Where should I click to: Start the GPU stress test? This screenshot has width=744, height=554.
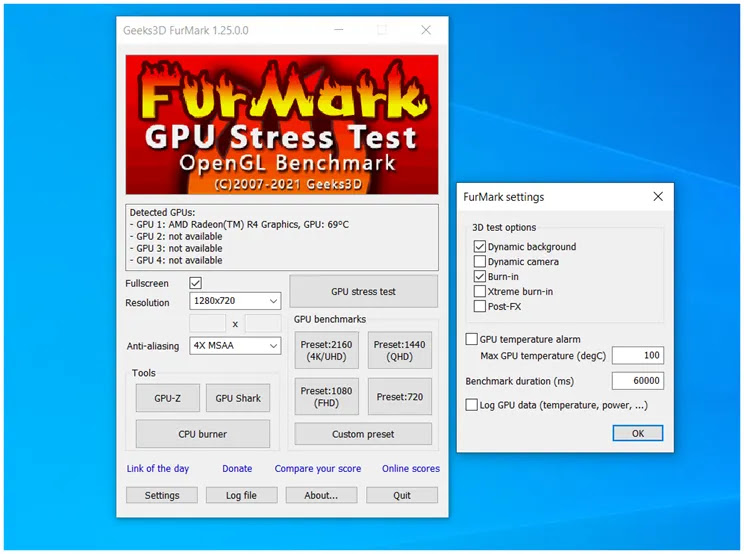363,292
